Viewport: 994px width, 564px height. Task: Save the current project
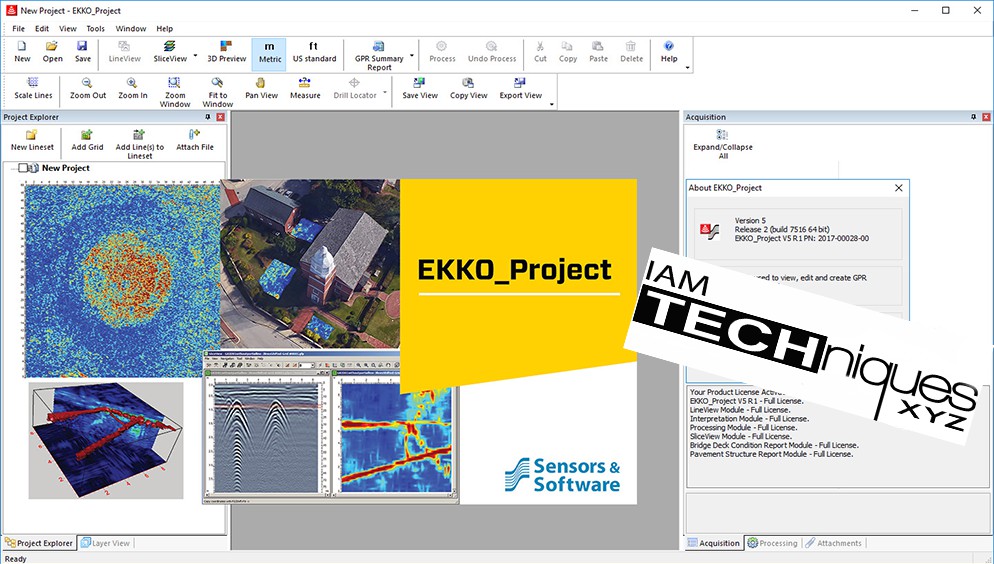tap(82, 52)
